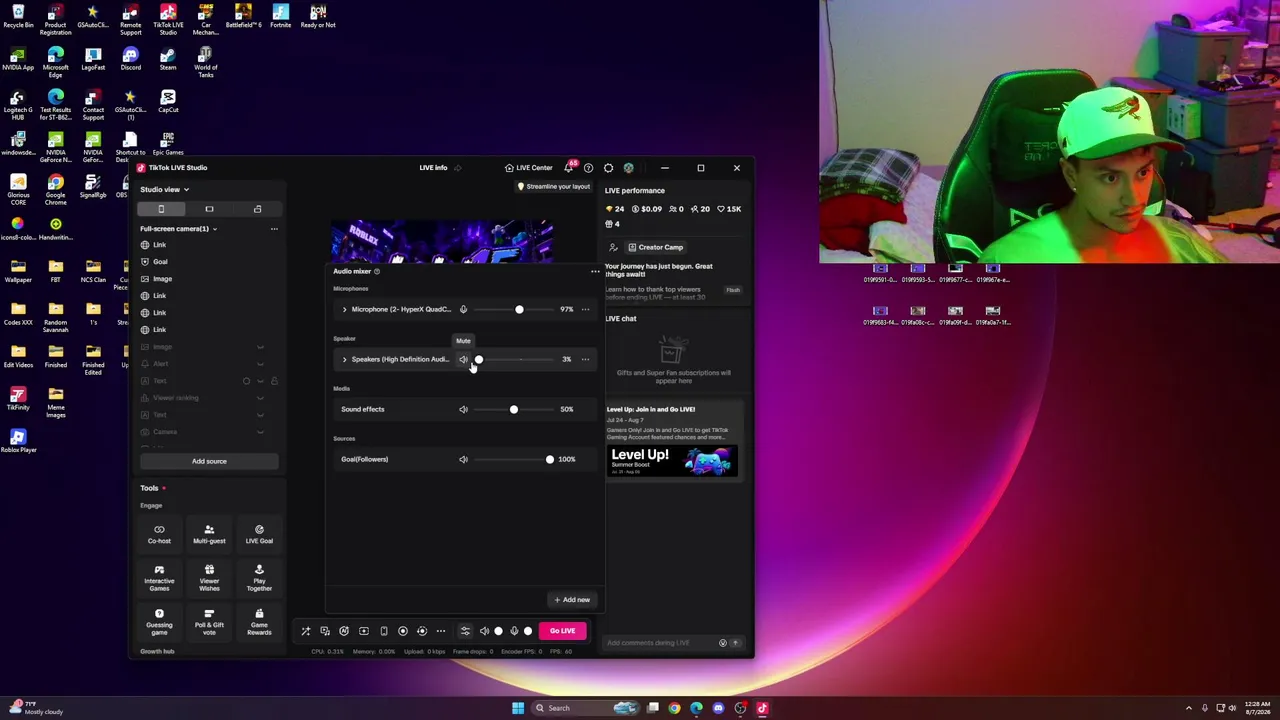Open the Full-screen camera scene more options
Screen dimensions: 1280x720
click(x=274, y=229)
